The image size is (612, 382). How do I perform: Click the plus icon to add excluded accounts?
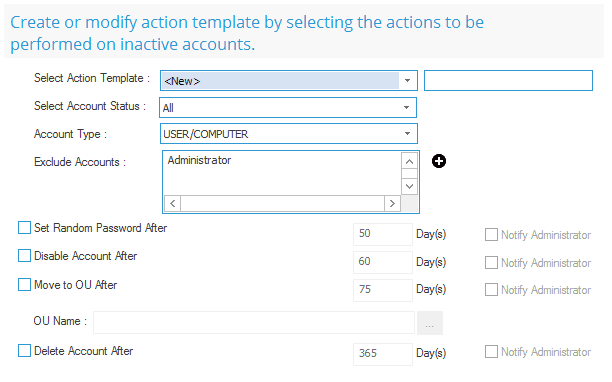[439, 161]
